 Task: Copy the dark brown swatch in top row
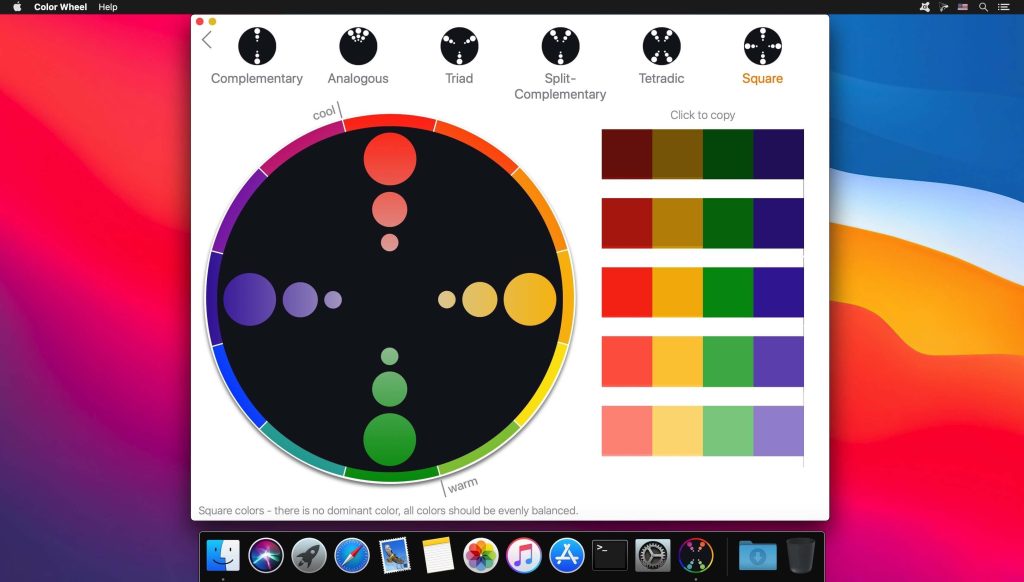click(x=678, y=154)
